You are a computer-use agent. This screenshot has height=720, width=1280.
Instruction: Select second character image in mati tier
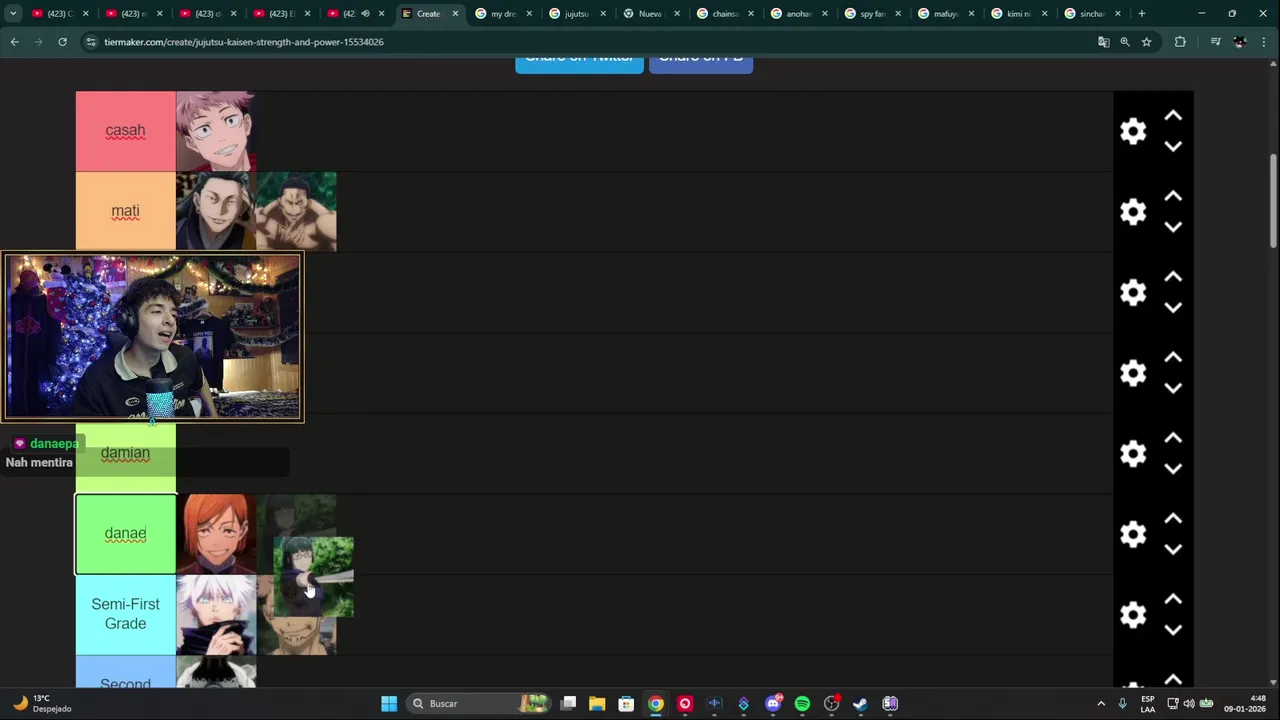click(x=296, y=212)
